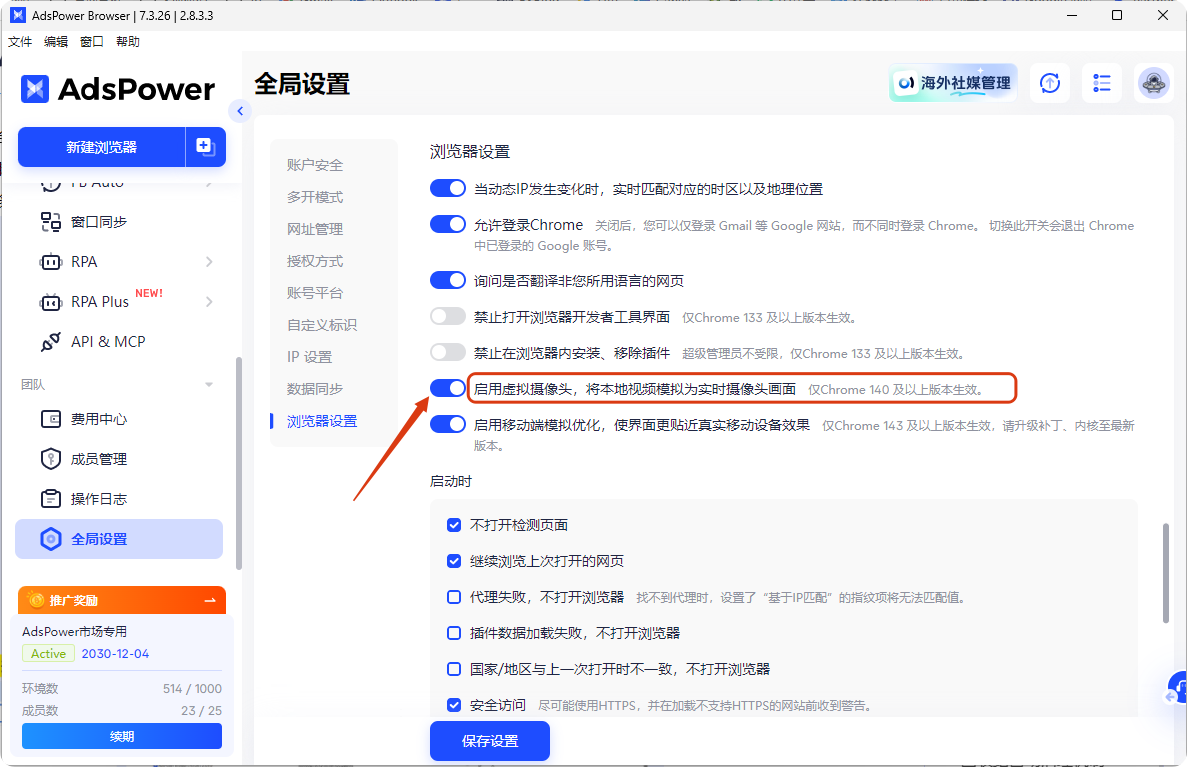Open the 窗口同步 sidebar icon
The image size is (1187, 767).
pos(80,221)
